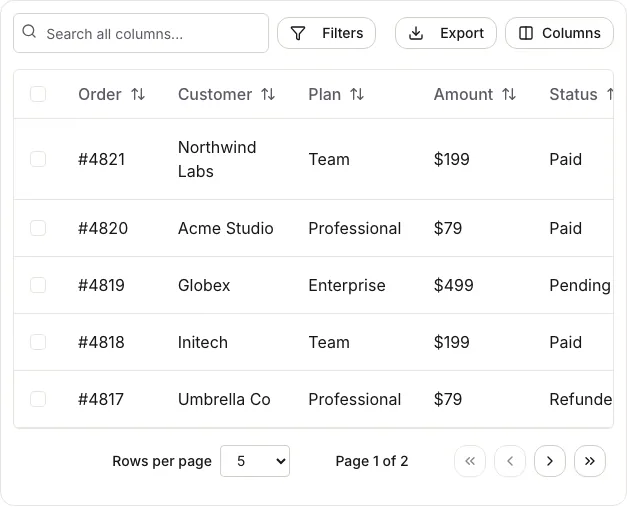
Task: Click the Northwind Labs customer cell
Action: coord(217,159)
